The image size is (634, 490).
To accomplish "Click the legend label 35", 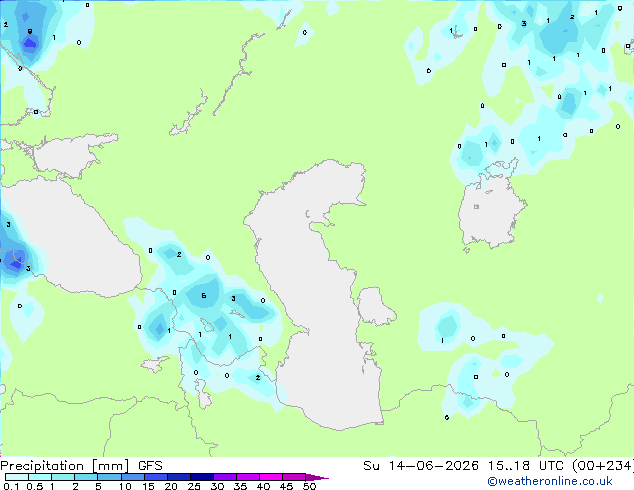I will pos(240,486).
